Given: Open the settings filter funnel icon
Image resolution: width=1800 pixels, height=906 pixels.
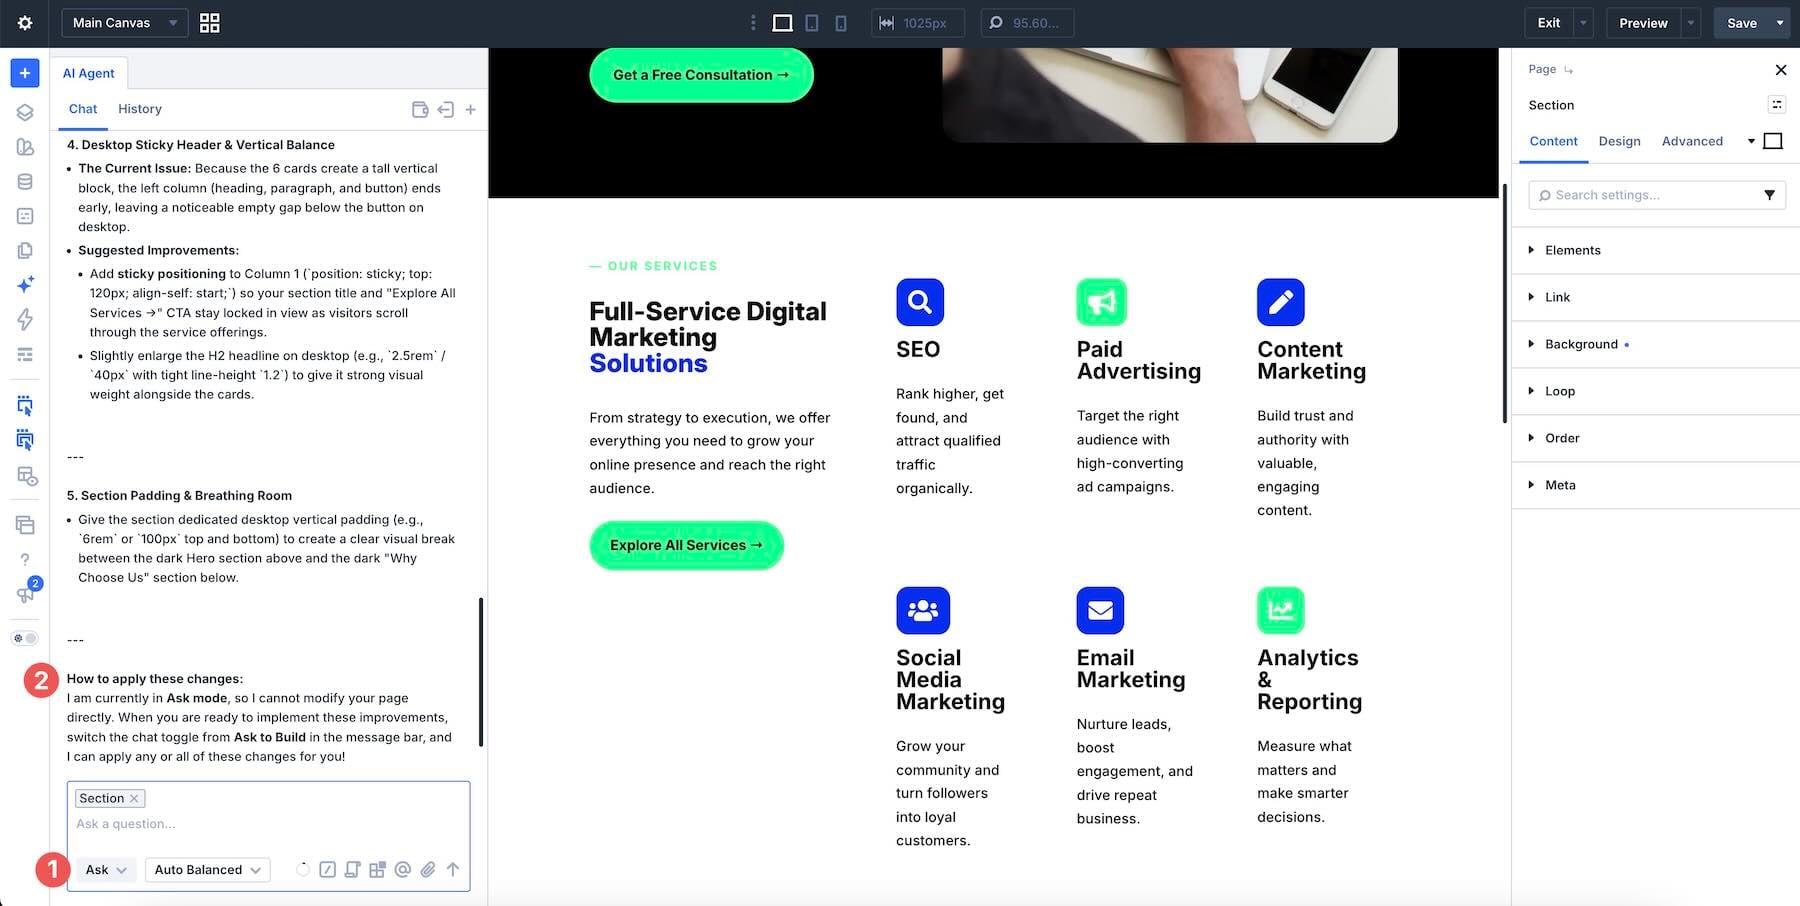Looking at the screenshot, I should [x=1769, y=195].
